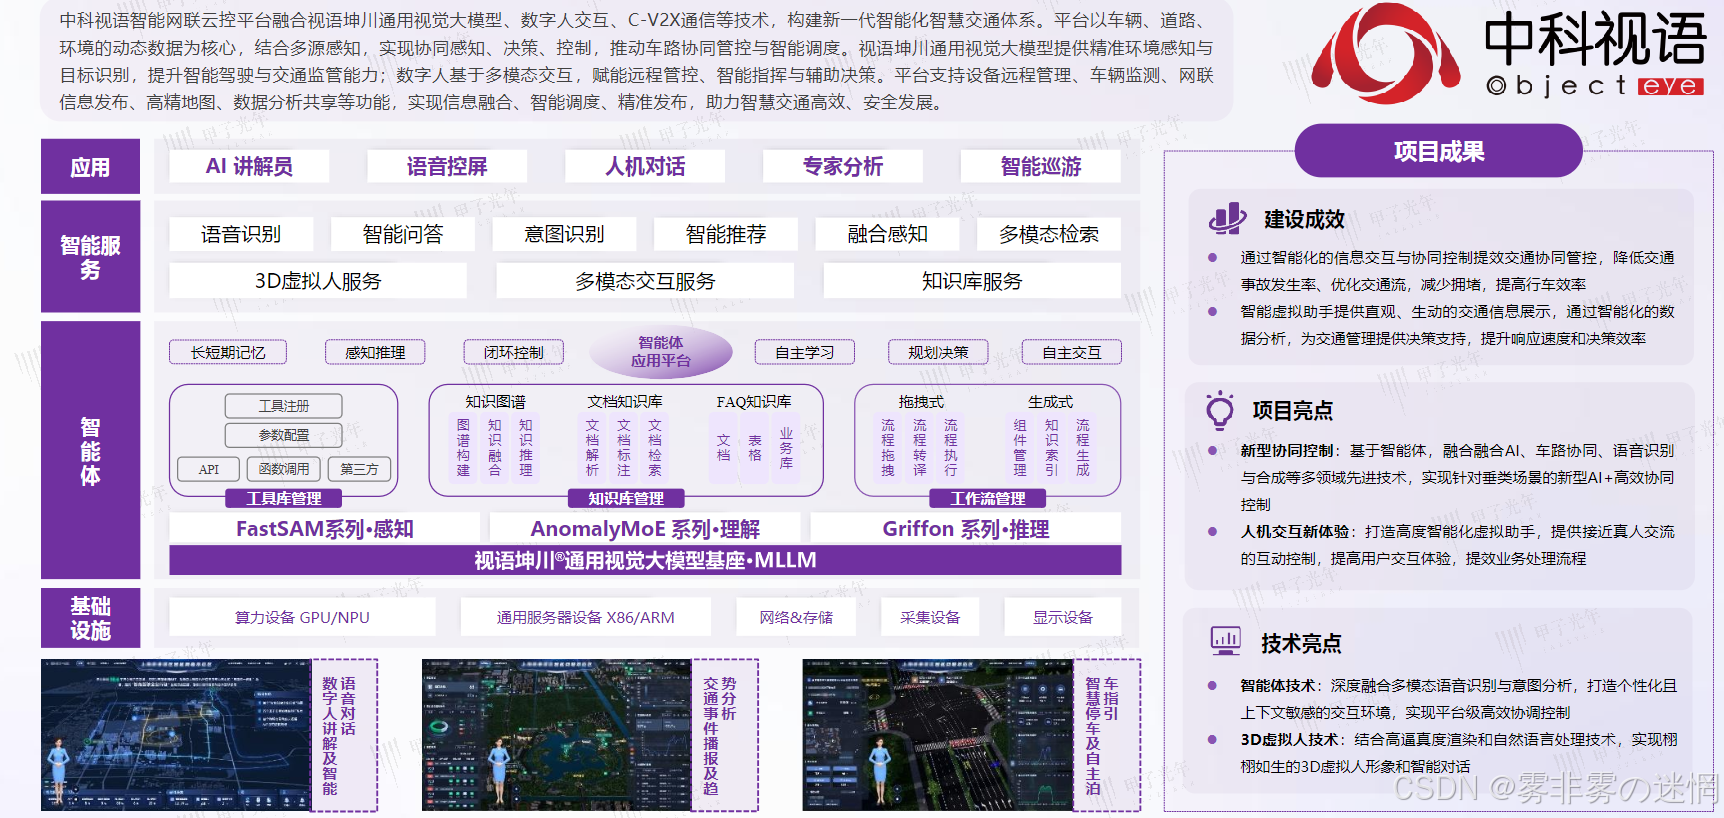Select the 工具库管理 purple label
The image size is (1724, 818).
[x=284, y=498]
